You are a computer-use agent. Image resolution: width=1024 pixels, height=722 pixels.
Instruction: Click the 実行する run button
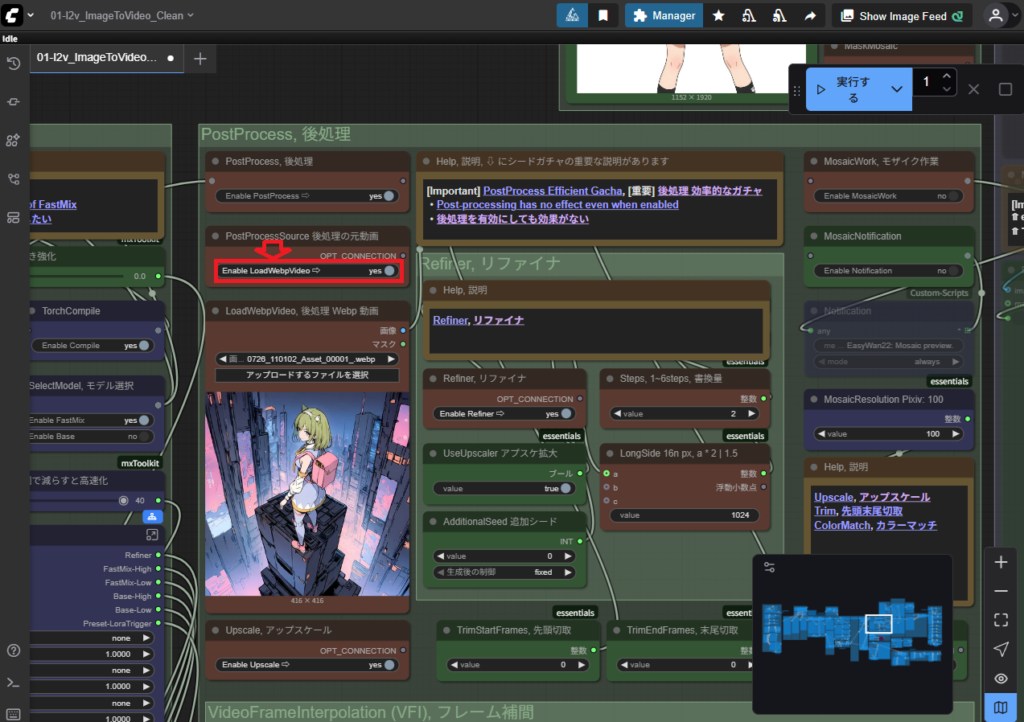(845, 89)
